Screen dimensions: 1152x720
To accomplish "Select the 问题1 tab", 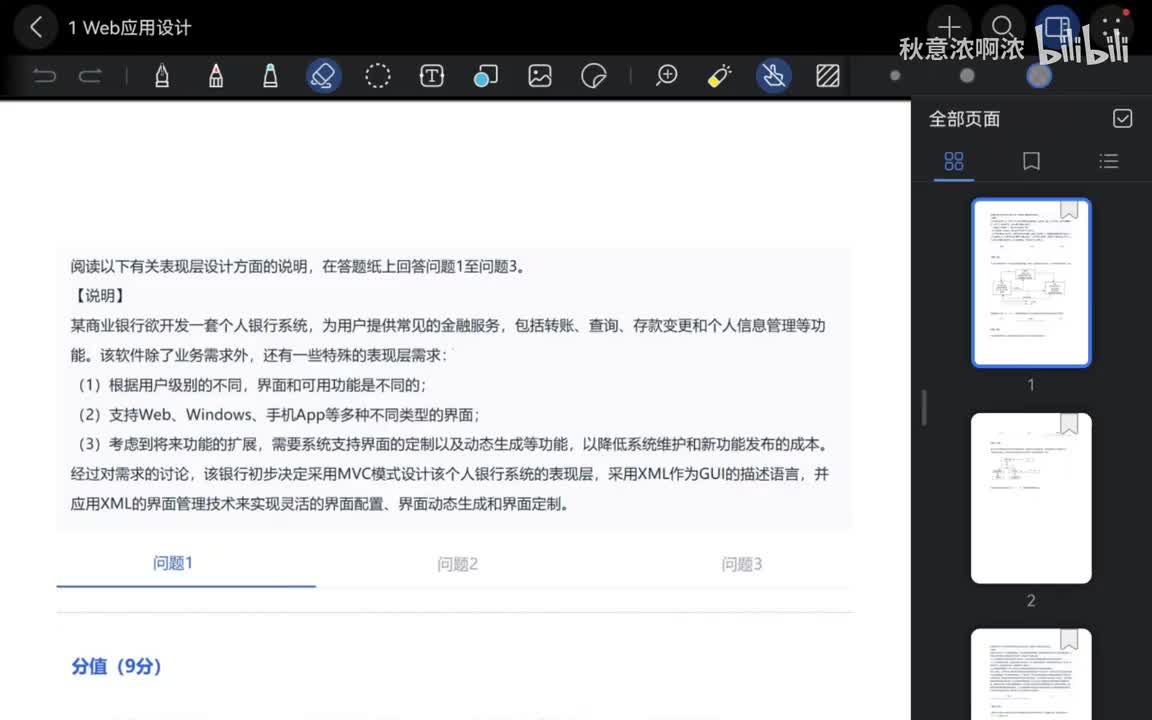I will click(173, 564).
